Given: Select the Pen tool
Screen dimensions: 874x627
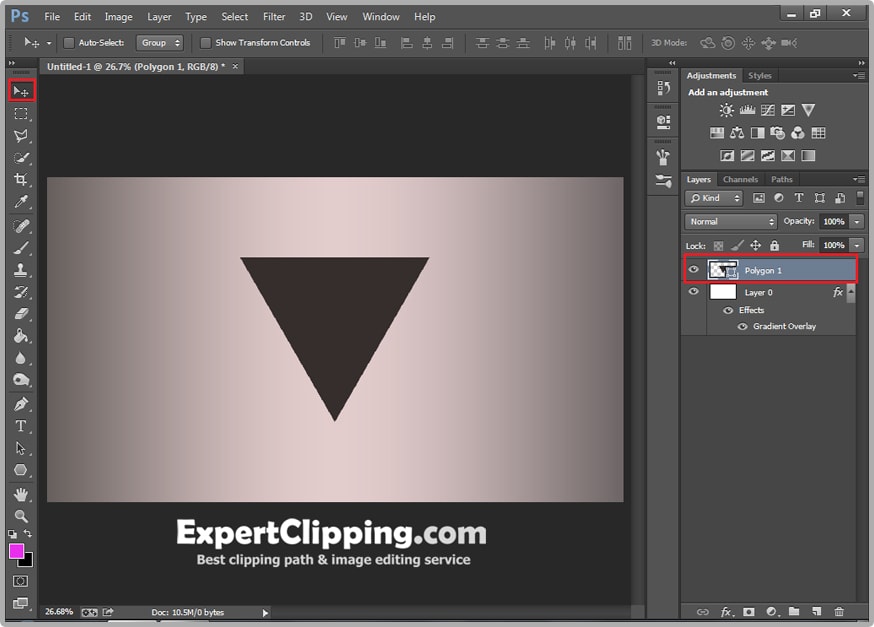Looking at the screenshot, I should coord(20,404).
